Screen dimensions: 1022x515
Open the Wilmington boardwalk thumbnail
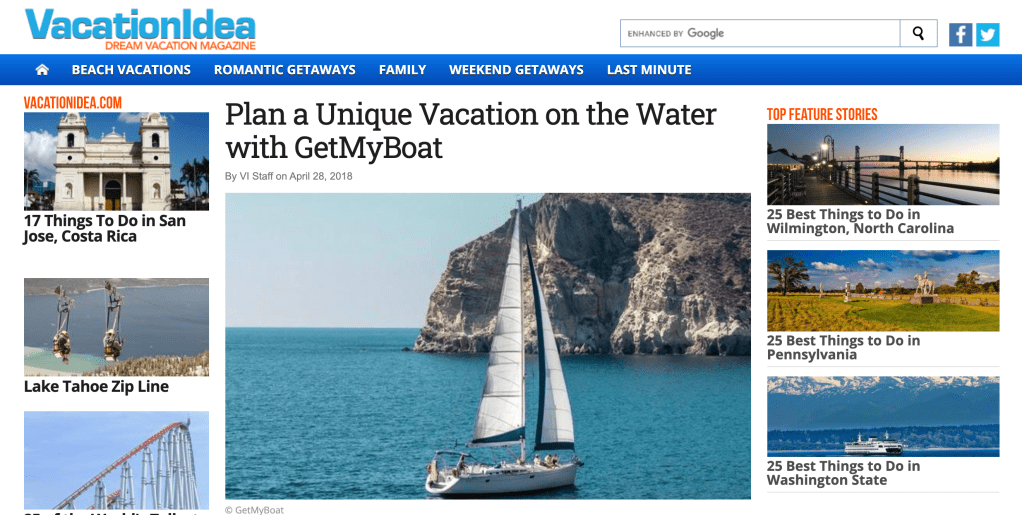pyautogui.click(x=882, y=165)
